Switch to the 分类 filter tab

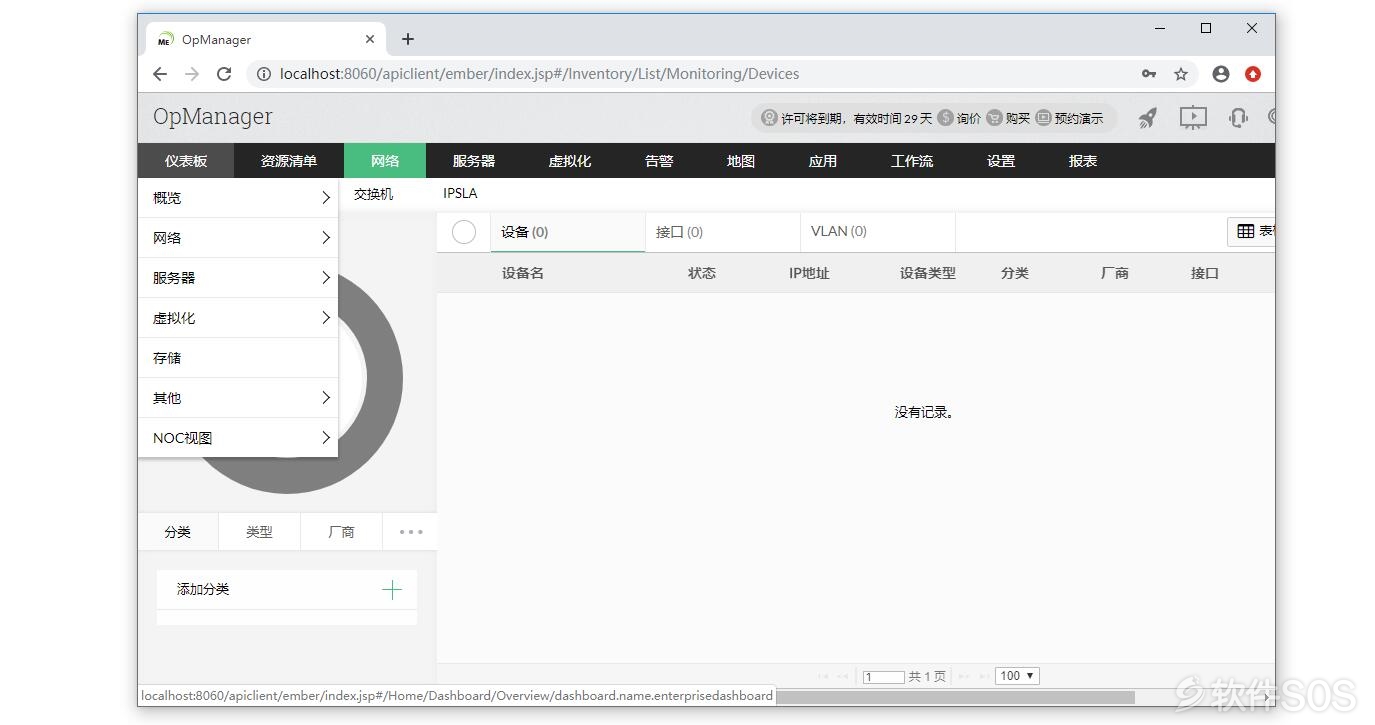178,532
